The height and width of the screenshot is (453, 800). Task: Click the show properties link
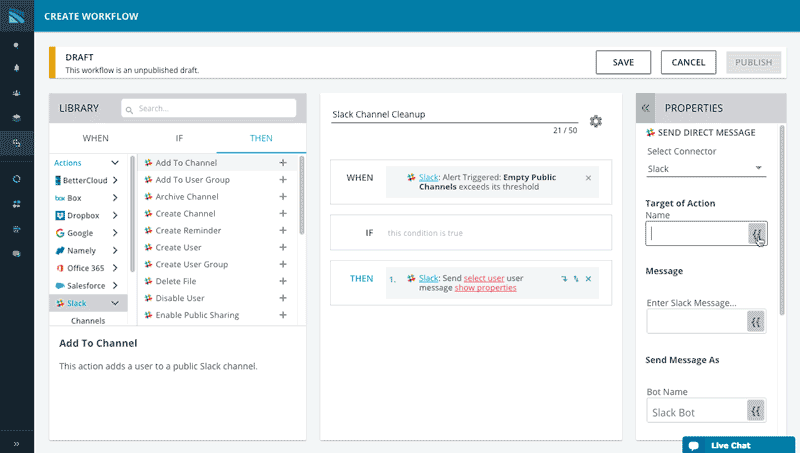pos(485,288)
